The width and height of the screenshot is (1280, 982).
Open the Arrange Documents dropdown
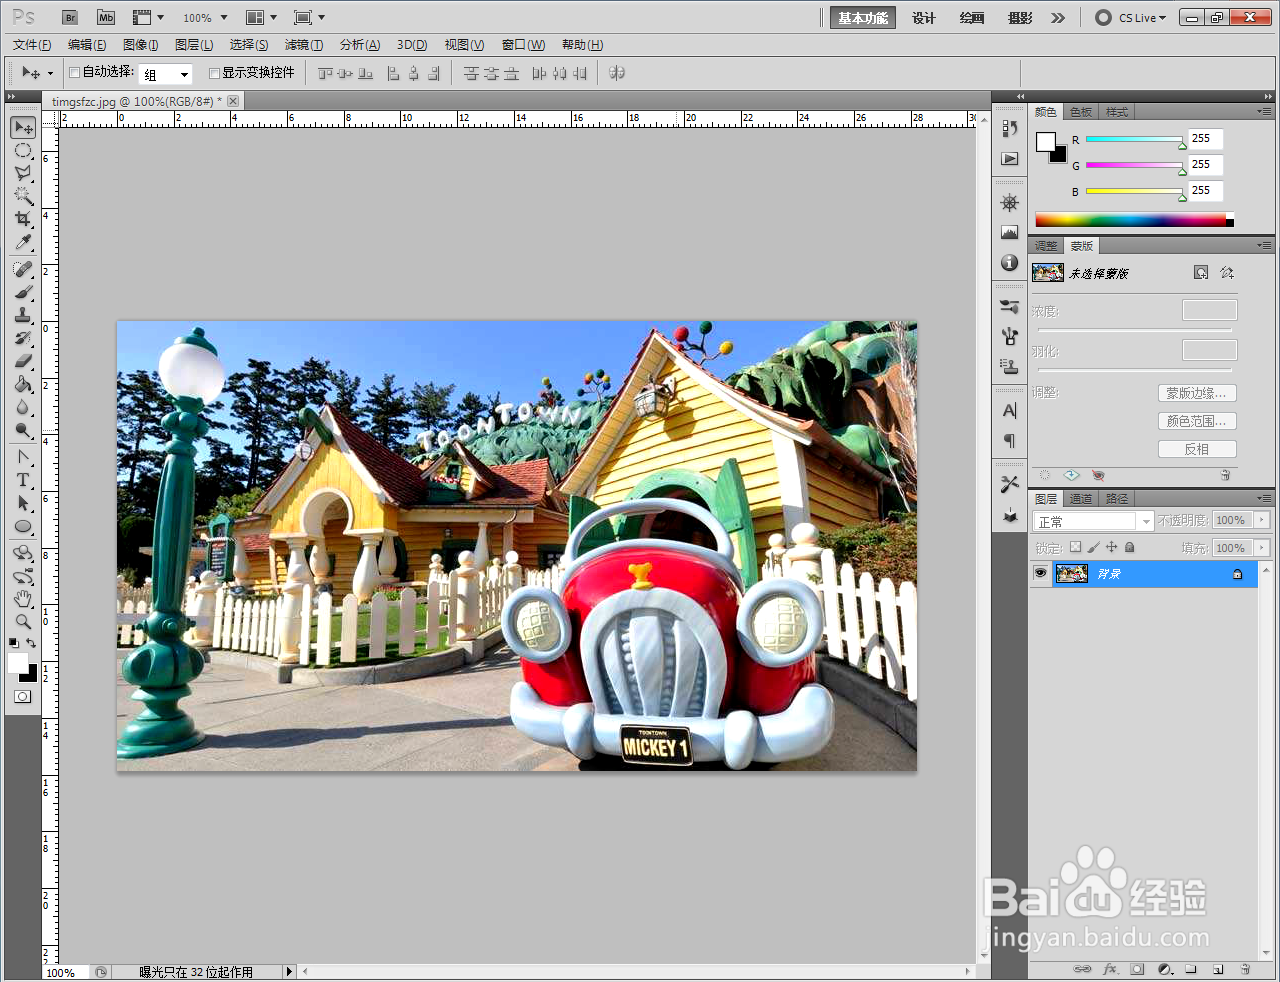point(261,18)
